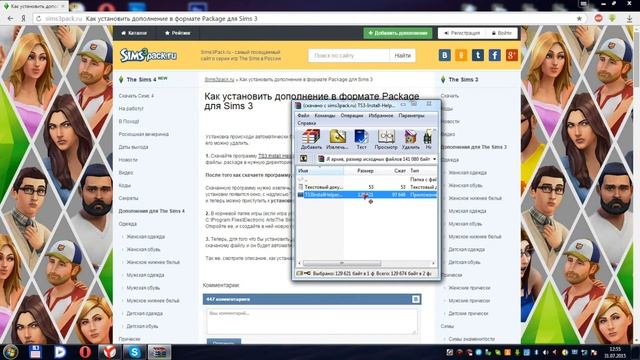The width and height of the screenshot is (640, 360).
Task: Open the Справка menu in WinRAR
Action: 307,123
